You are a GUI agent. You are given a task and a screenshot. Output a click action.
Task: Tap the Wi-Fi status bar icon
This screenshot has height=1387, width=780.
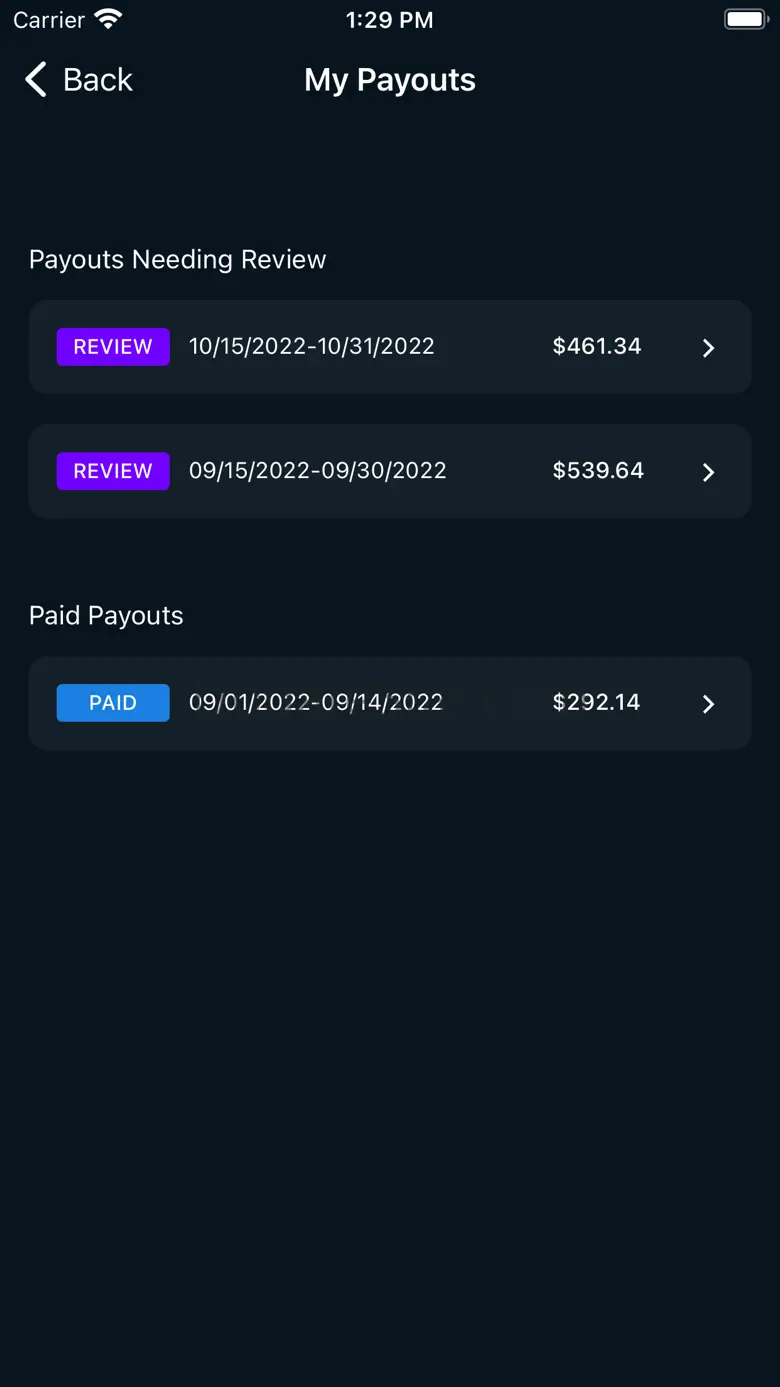[108, 19]
